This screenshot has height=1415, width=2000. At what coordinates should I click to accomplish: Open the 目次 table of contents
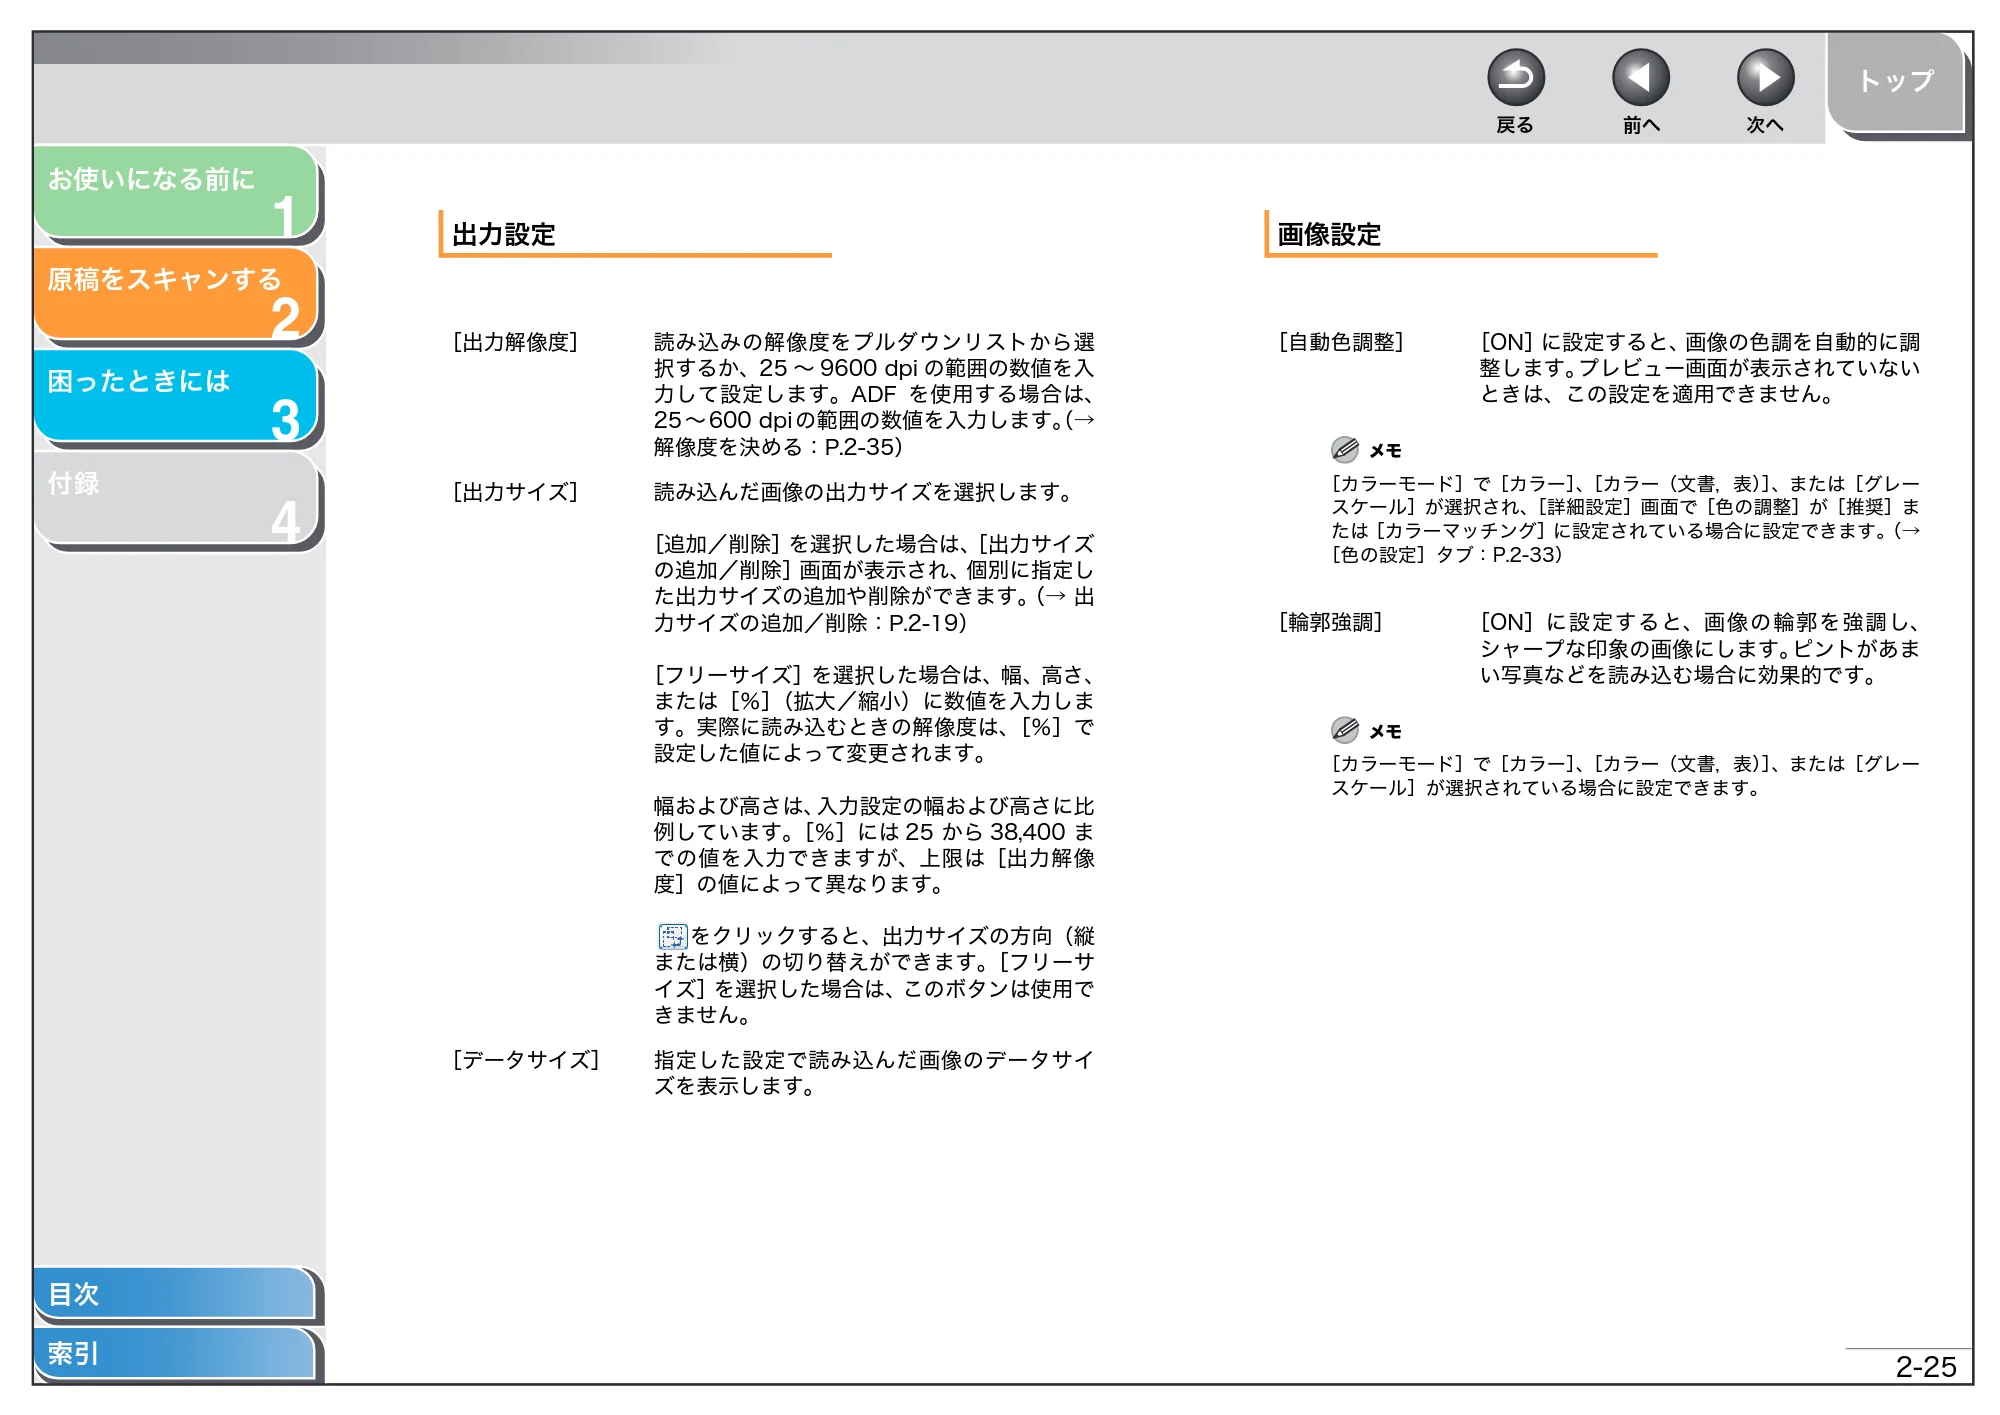175,1293
